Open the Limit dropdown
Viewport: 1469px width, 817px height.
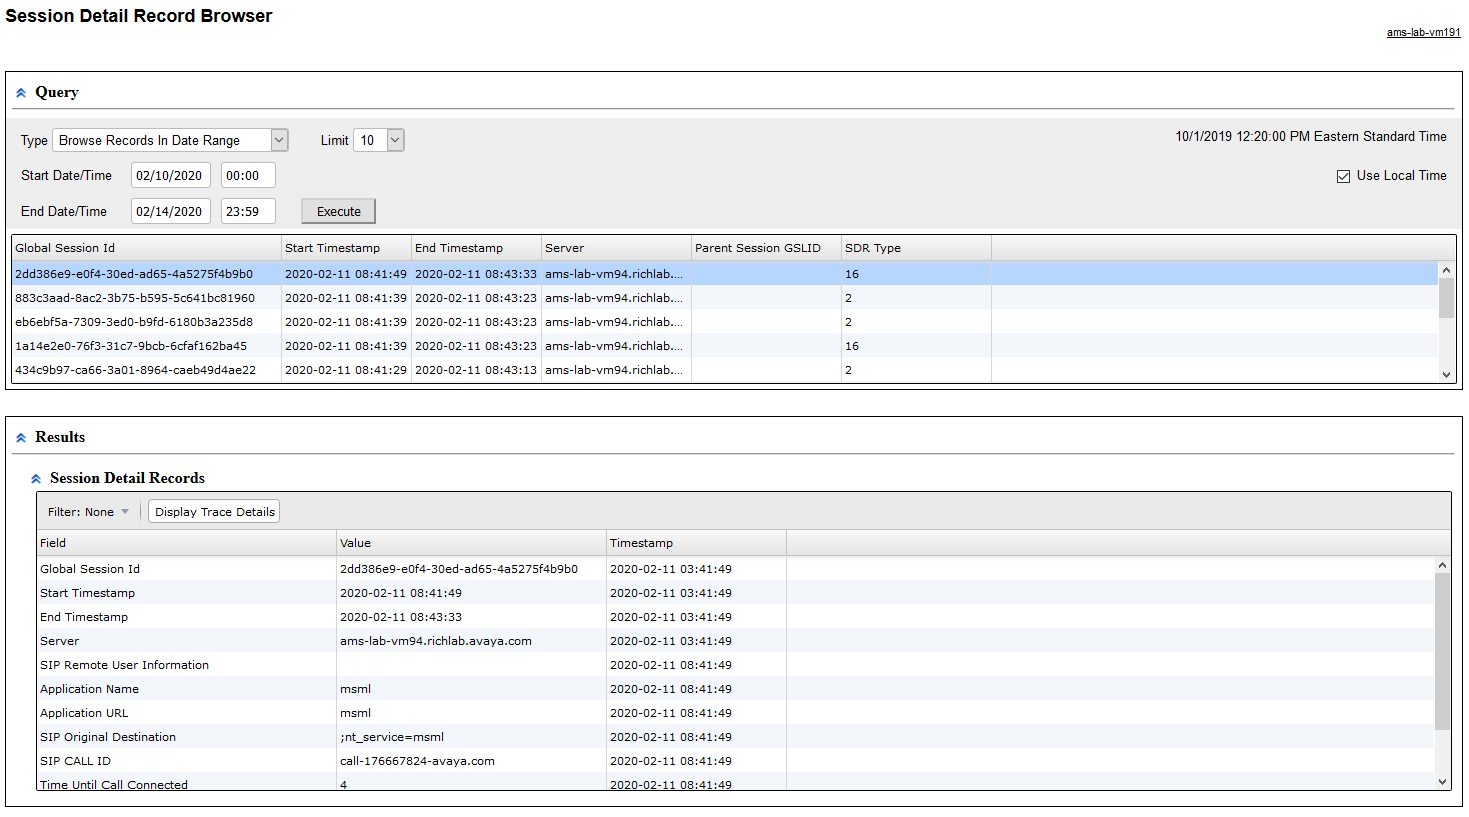tap(378, 140)
